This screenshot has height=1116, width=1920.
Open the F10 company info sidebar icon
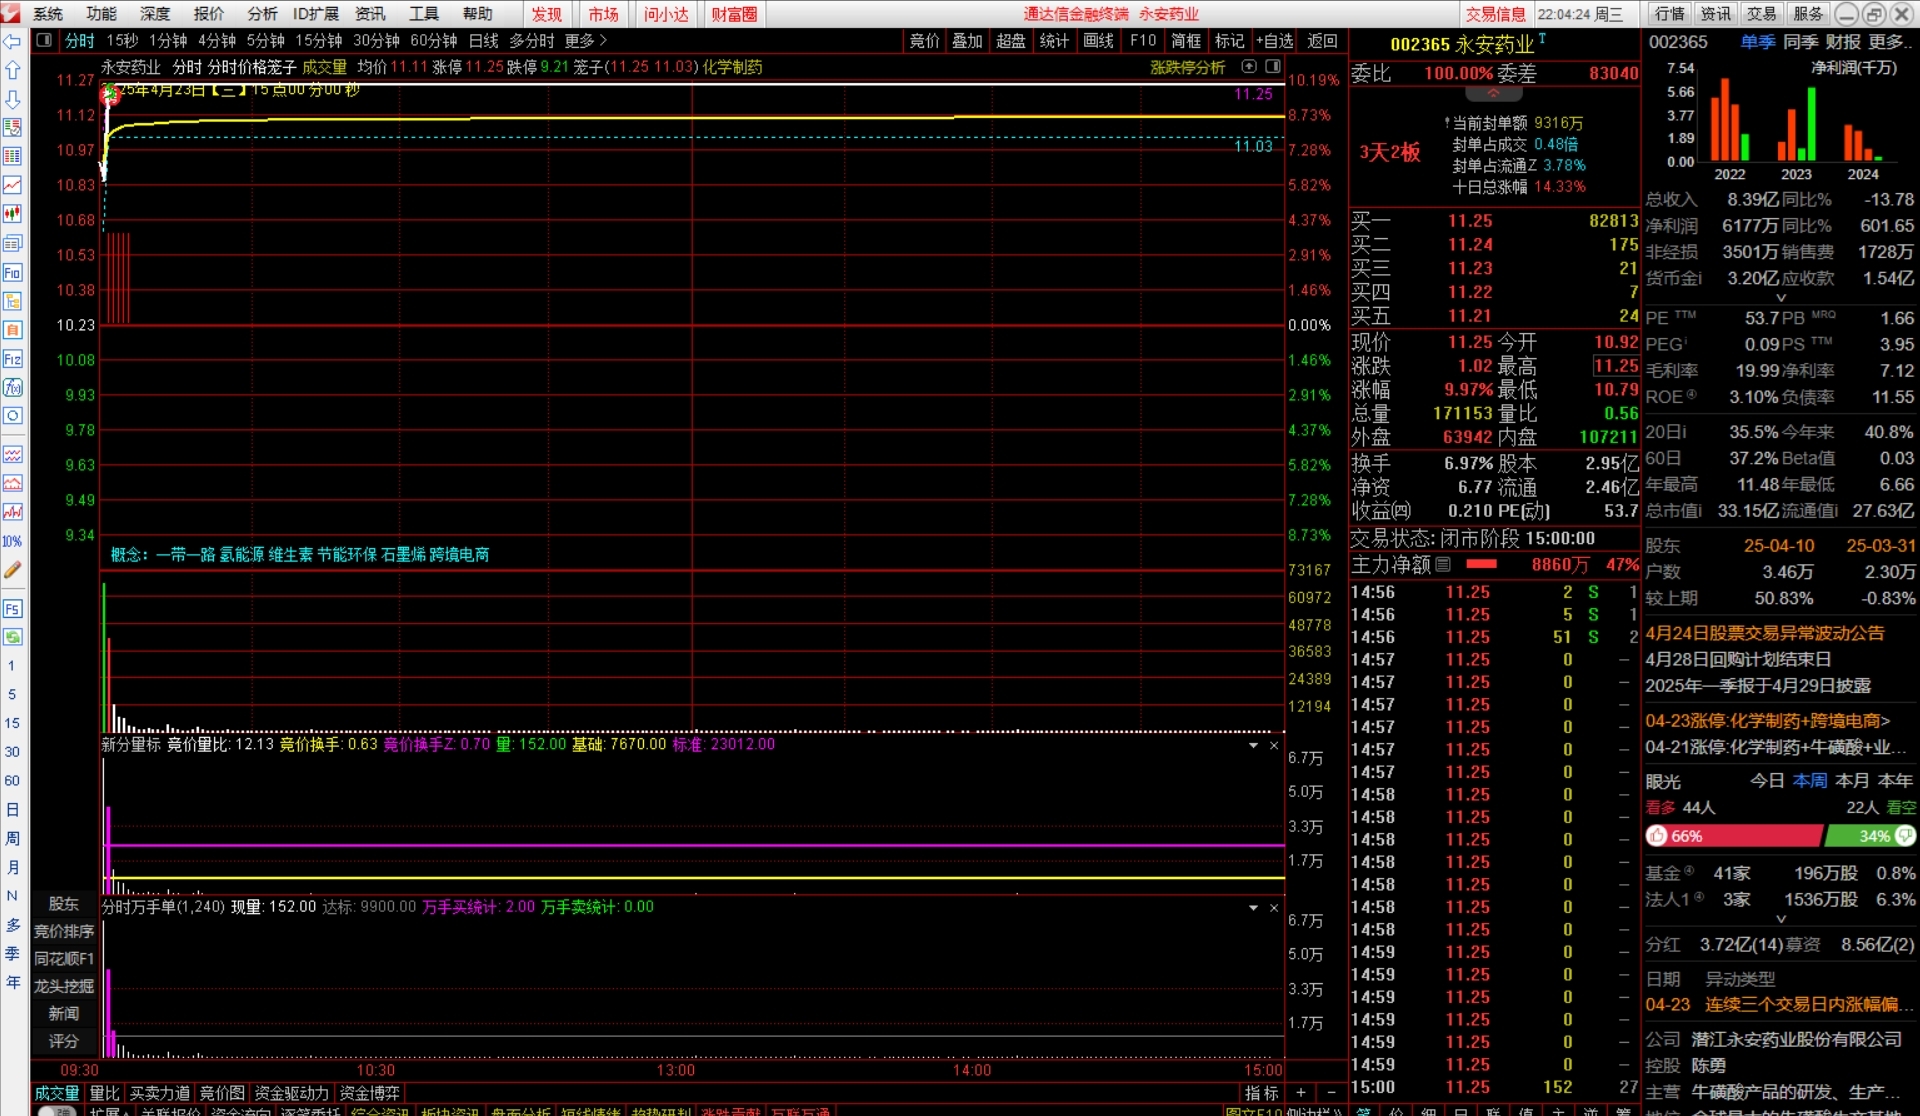12,273
